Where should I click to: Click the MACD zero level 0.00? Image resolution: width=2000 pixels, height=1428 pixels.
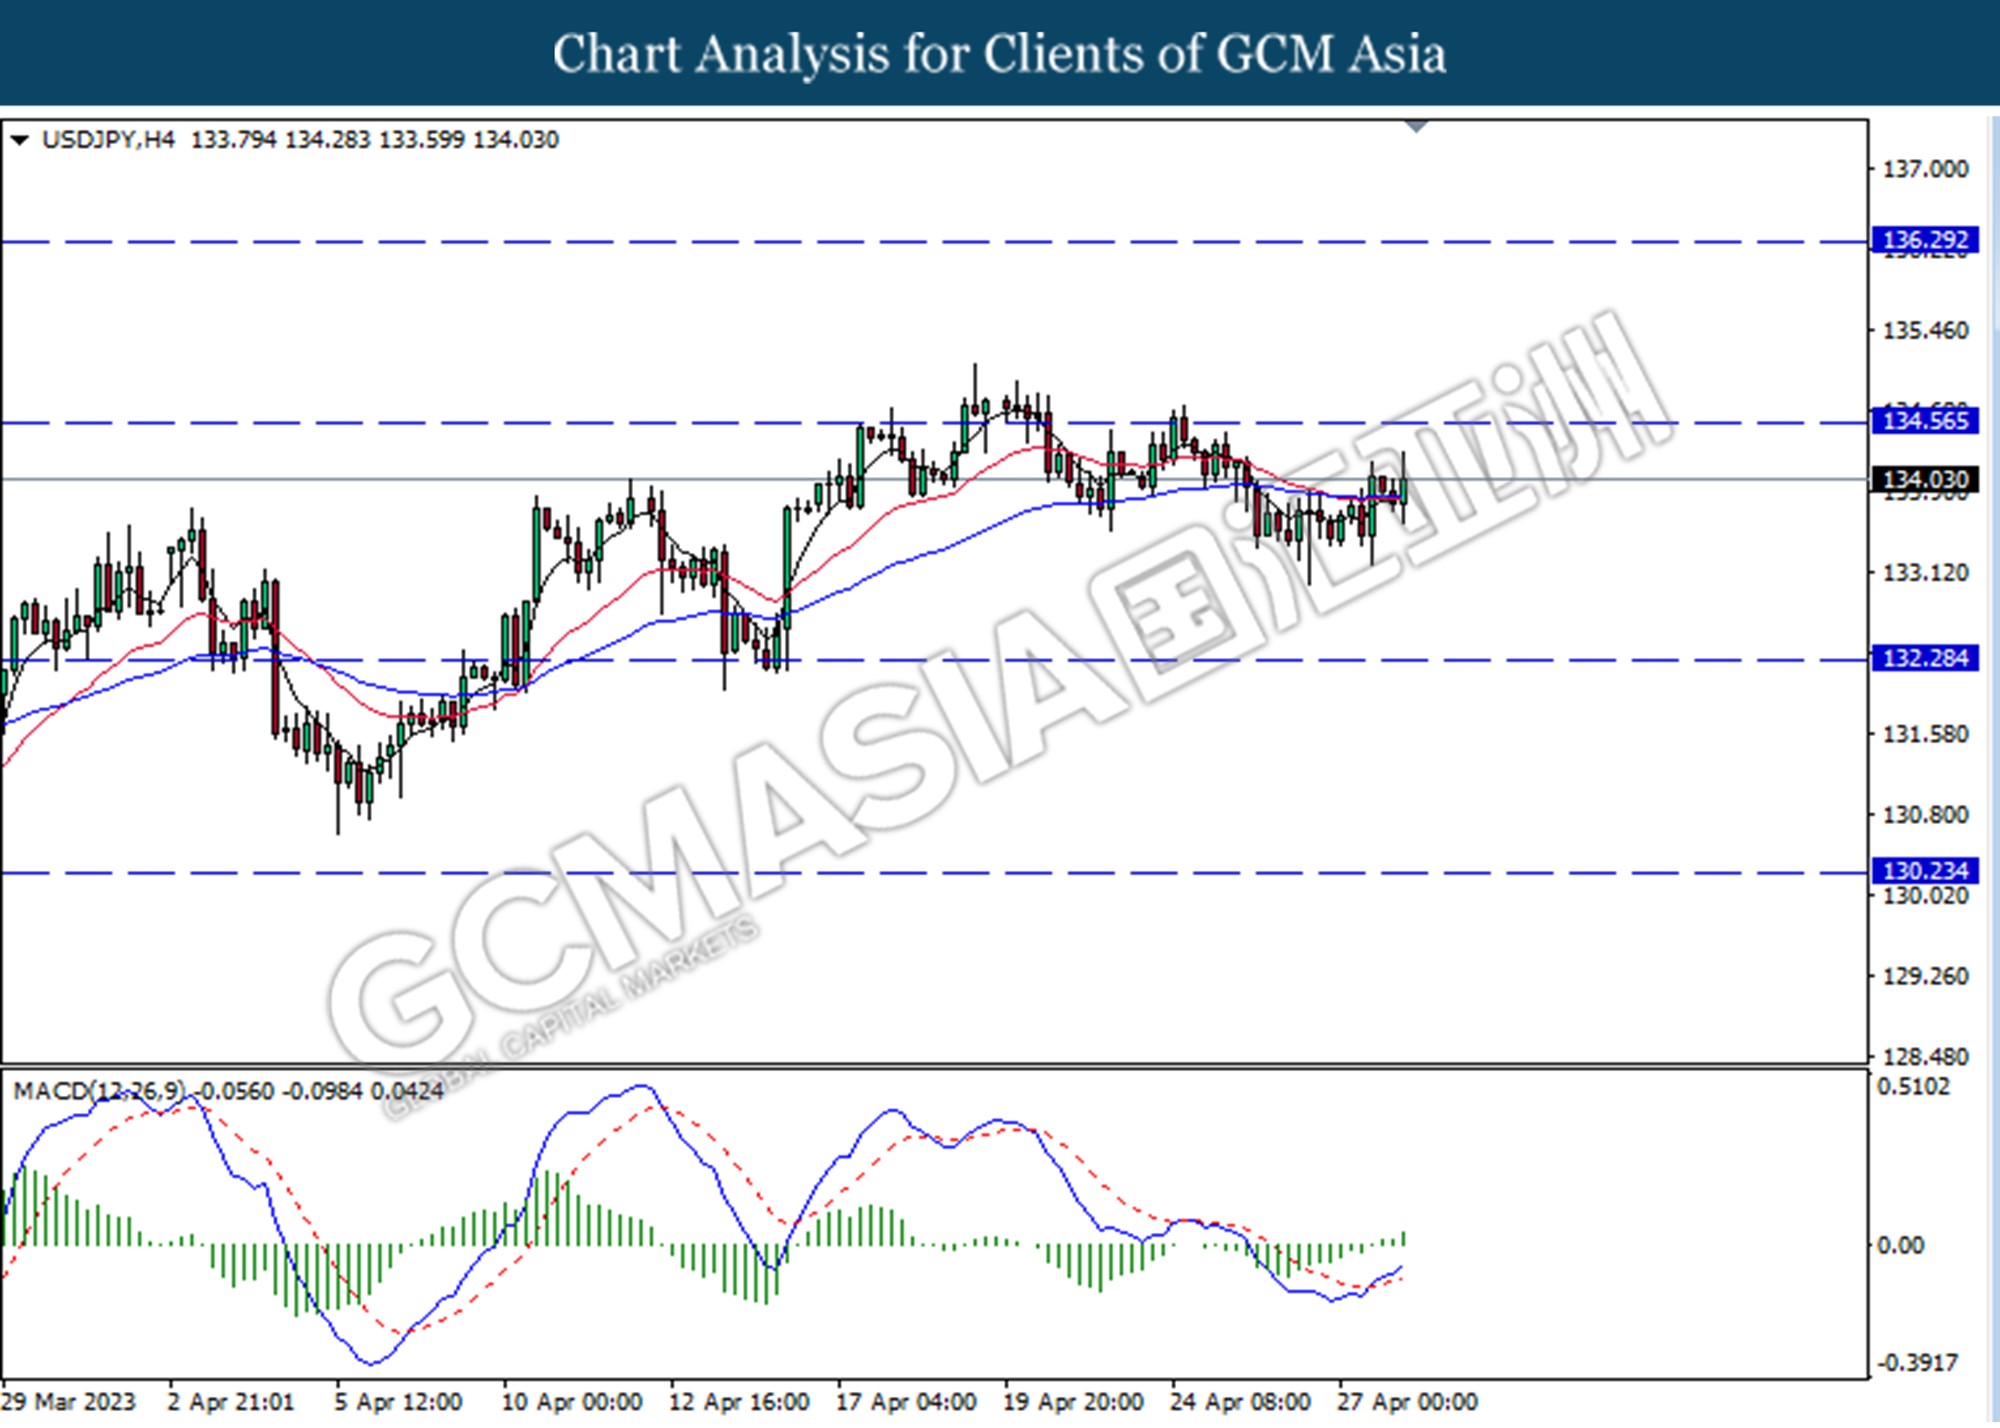pyautogui.click(x=1900, y=1246)
